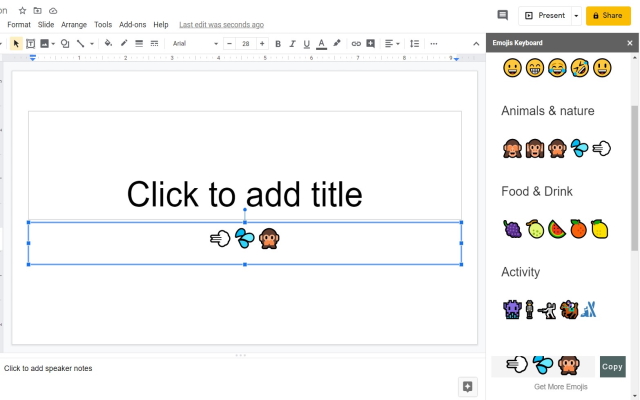Screen dimensions: 640x400
Task: Insert the space invader emoji
Action: point(512,309)
